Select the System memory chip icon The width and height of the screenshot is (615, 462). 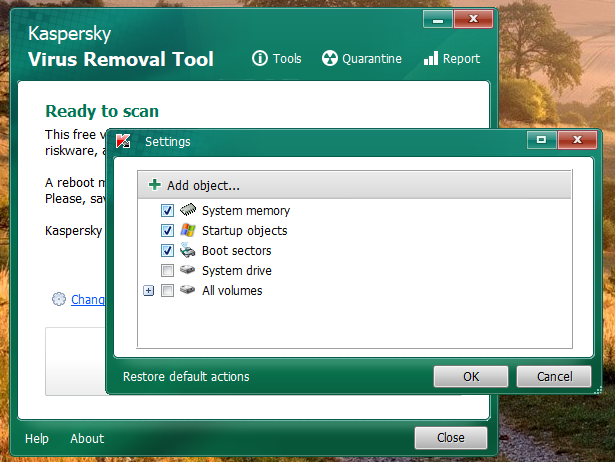tap(188, 211)
